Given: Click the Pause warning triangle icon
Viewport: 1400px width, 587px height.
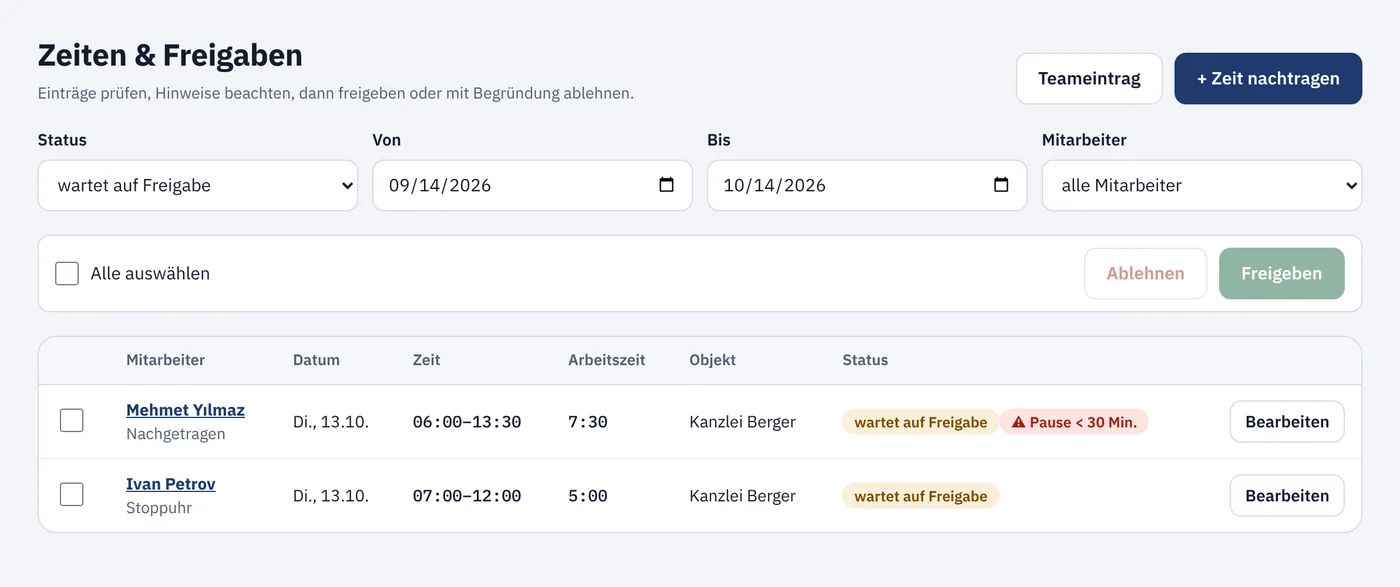Looking at the screenshot, I should point(1019,423).
